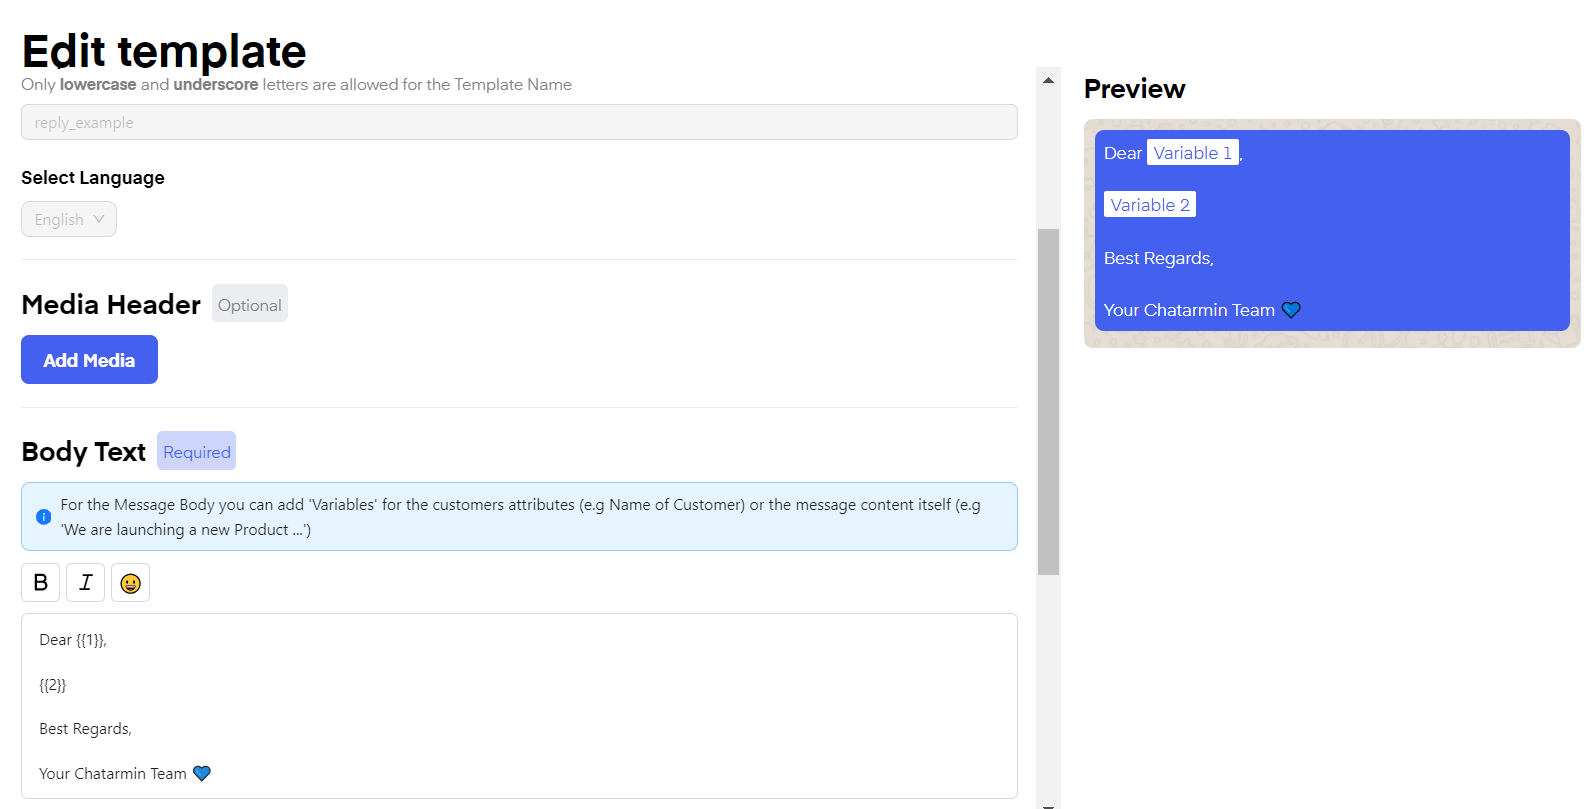Select the Variable 1 chip in the preview
The width and height of the screenshot is (1592, 809).
pyautogui.click(x=1192, y=153)
